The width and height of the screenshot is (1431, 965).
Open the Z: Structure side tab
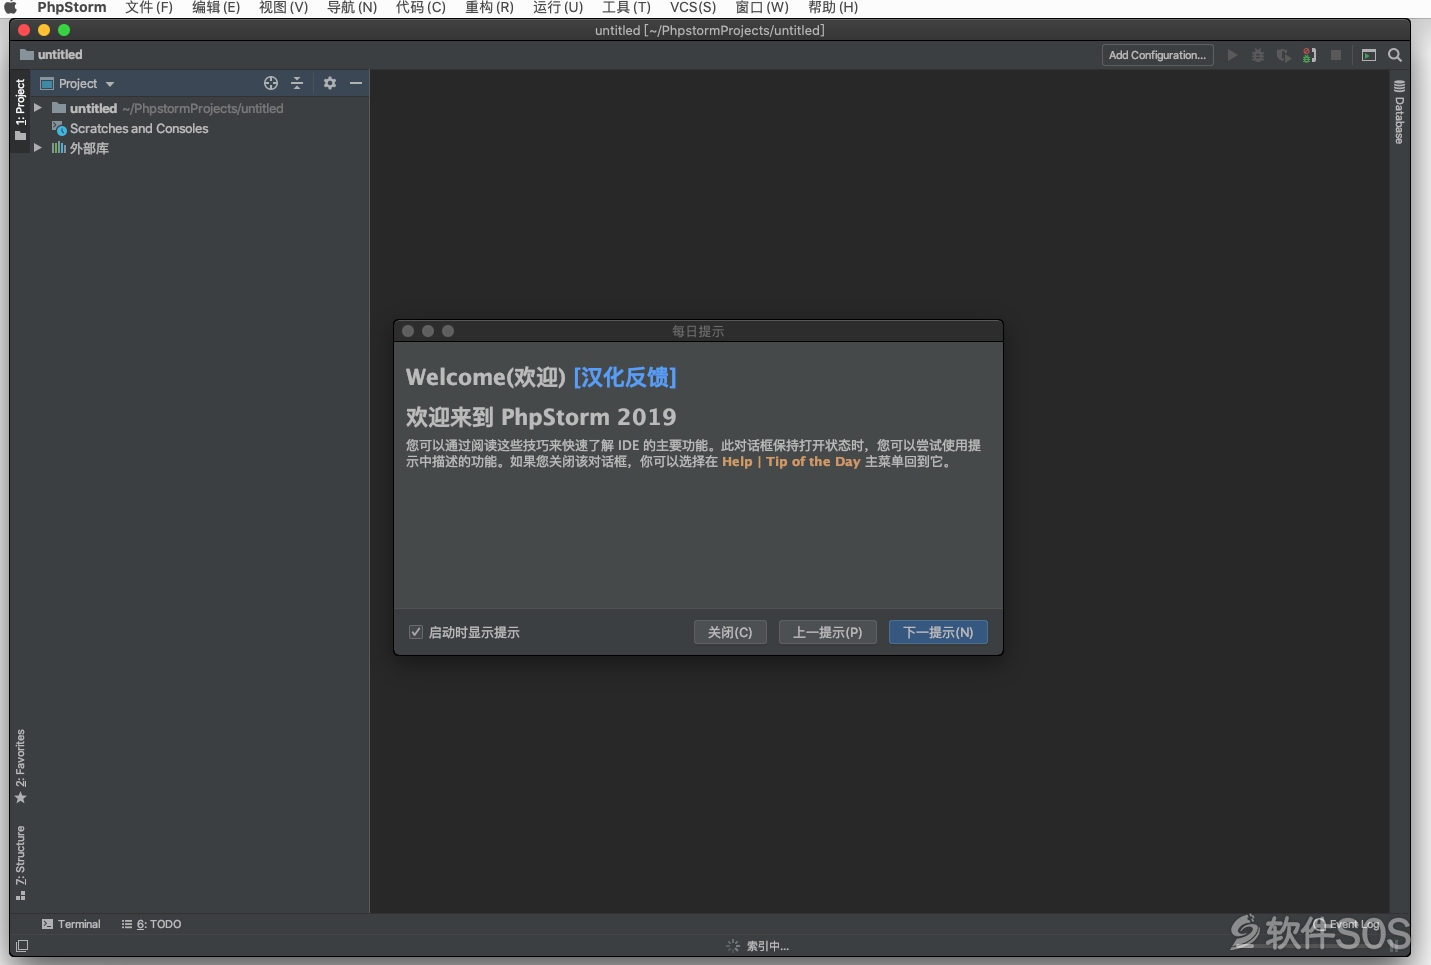tap(20, 862)
